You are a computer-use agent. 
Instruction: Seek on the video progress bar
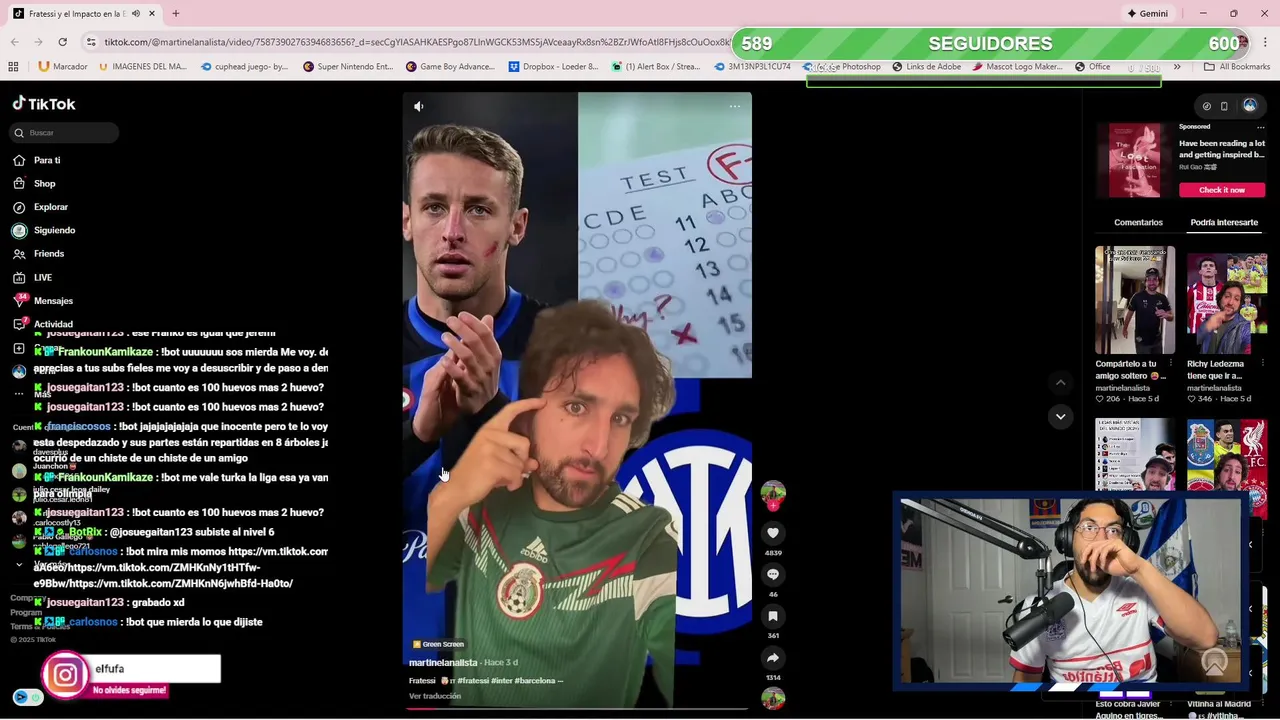577,709
